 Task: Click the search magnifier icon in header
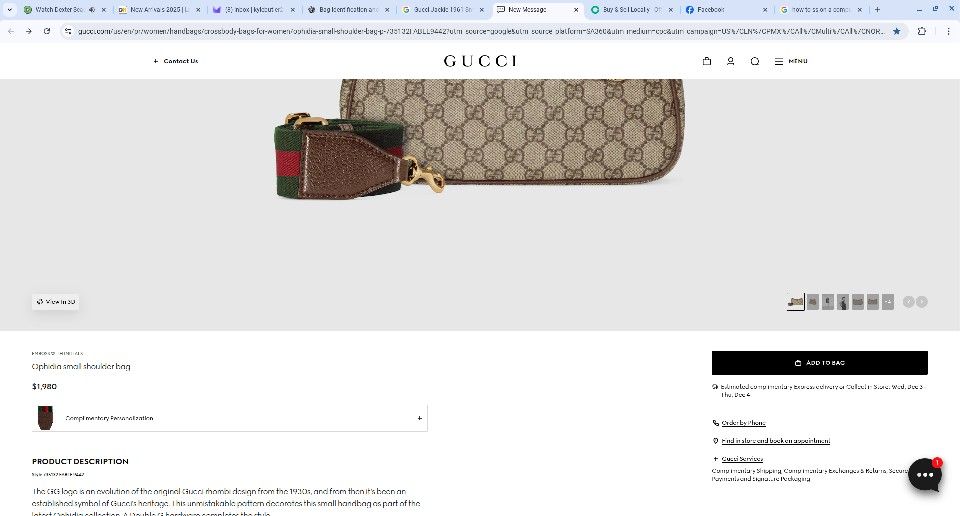click(755, 61)
